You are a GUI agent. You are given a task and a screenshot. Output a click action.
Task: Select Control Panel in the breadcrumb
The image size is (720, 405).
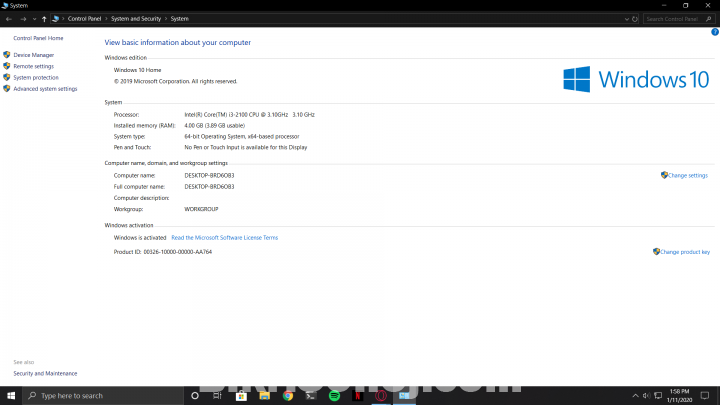click(84, 19)
